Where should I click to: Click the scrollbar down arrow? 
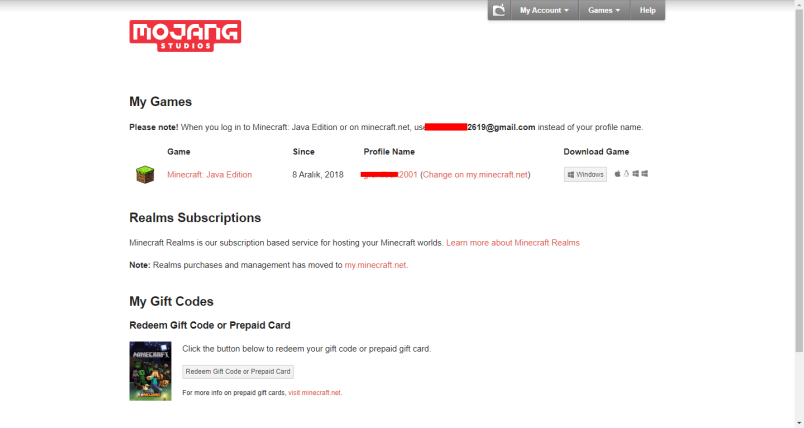click(x=799, y=423)
